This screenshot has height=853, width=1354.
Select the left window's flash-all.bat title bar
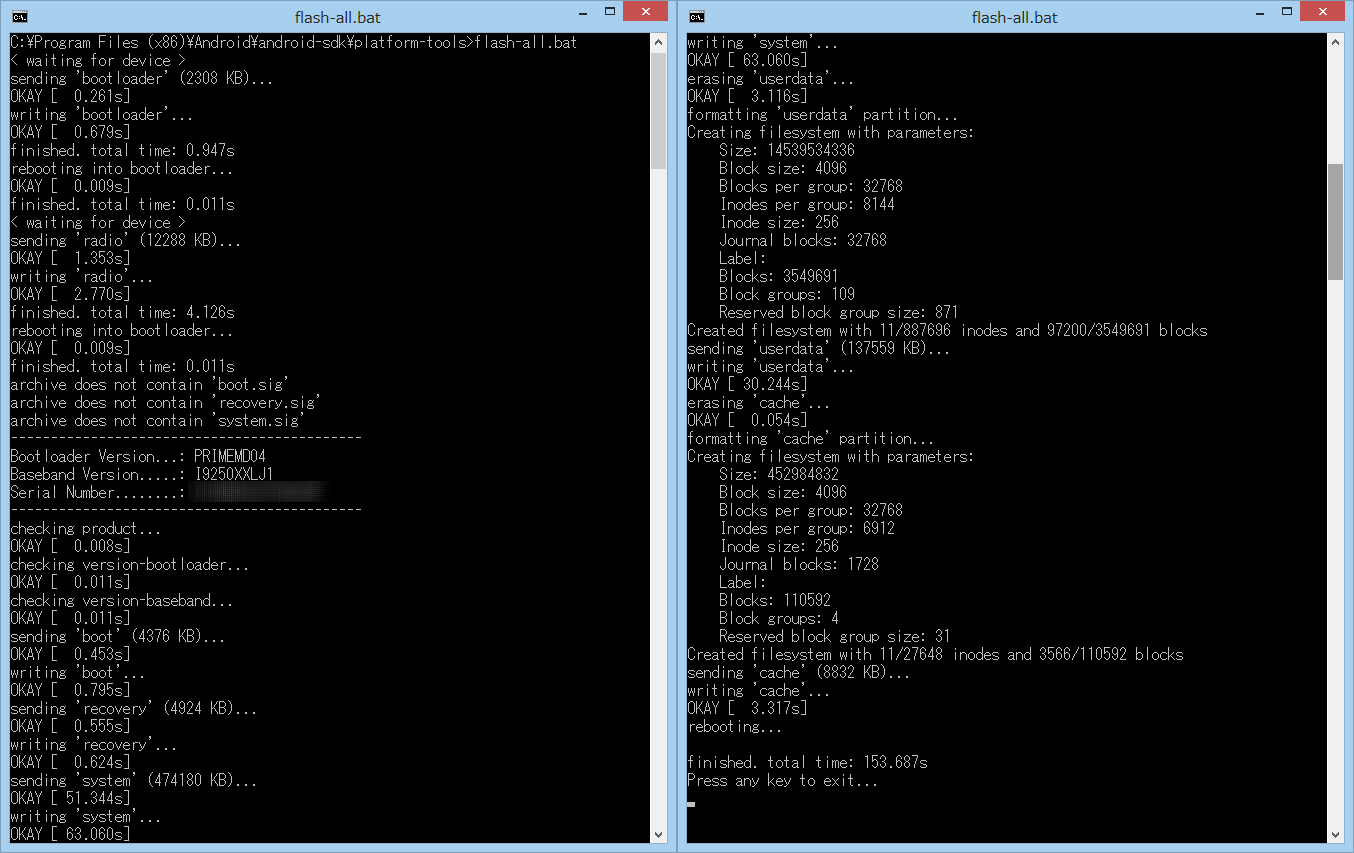coord(337,17)
